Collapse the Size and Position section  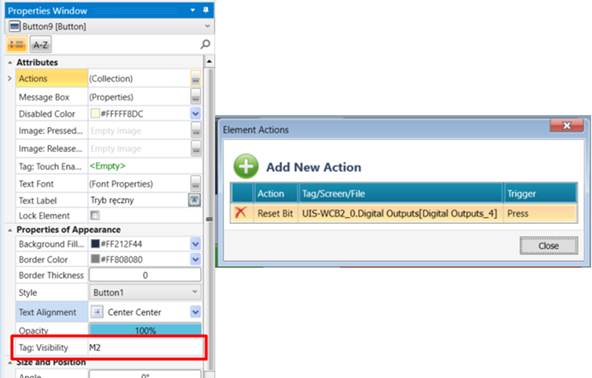[x=10, y=363]
